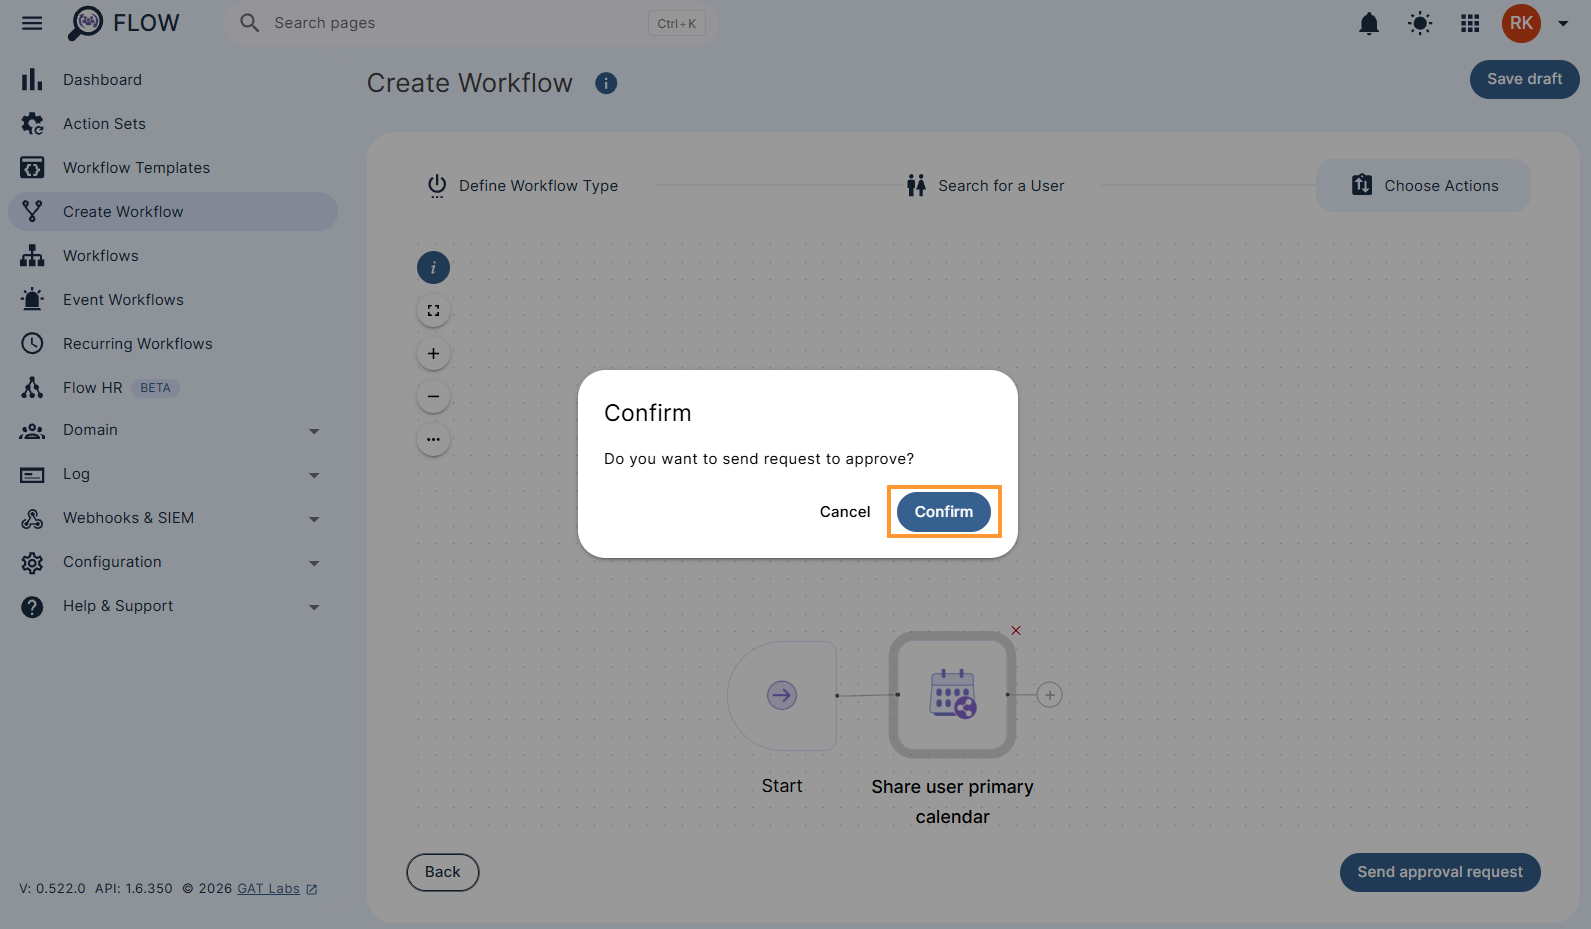1591x929 pixels.
Task: Open Action Sets in the sidebar
Action: [173, 124]
